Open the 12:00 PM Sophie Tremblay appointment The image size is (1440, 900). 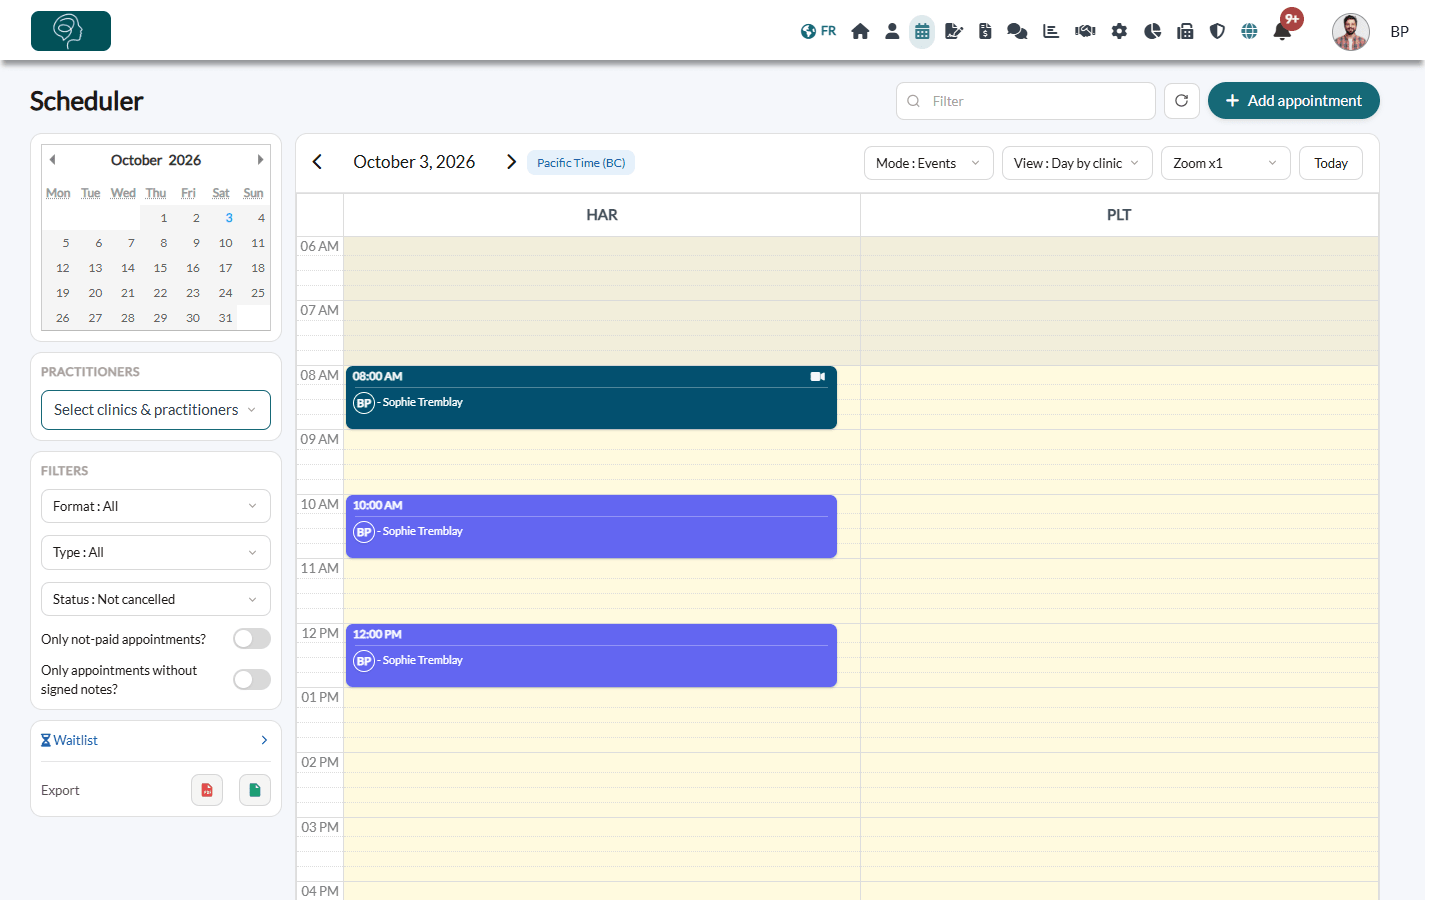click(591, 655)
